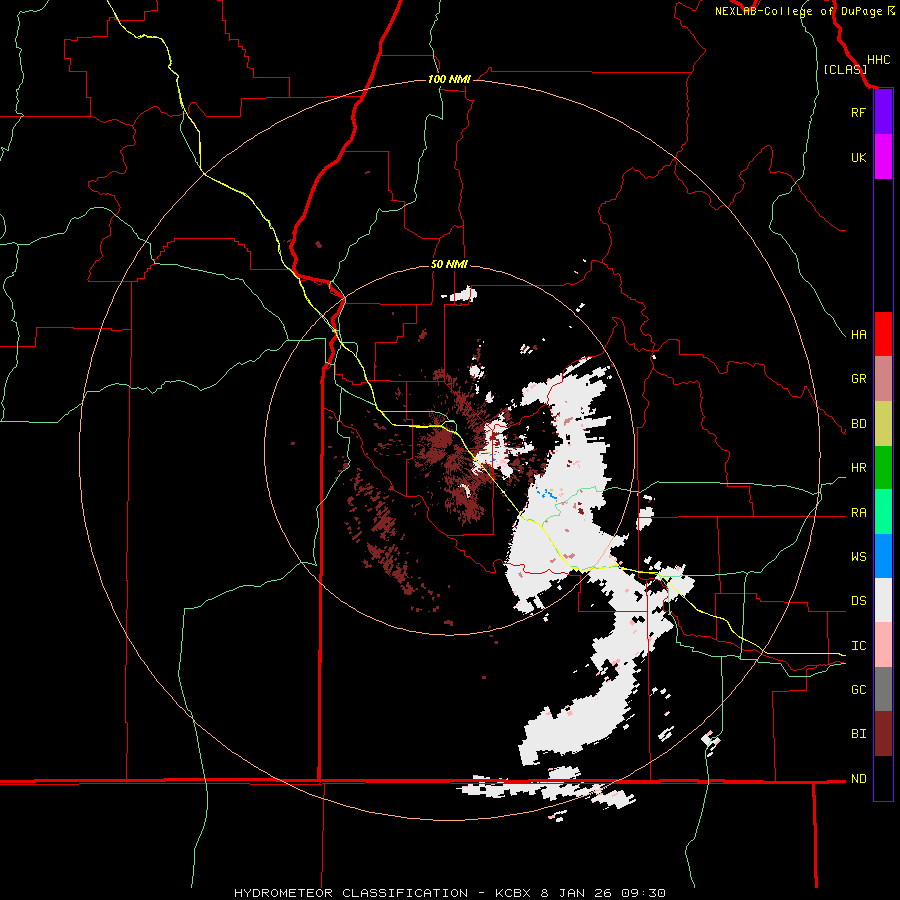The height and width of the screenshot is (900, 900).
Task: Click the DS white legend swatch
Action: tap(883, 600)
